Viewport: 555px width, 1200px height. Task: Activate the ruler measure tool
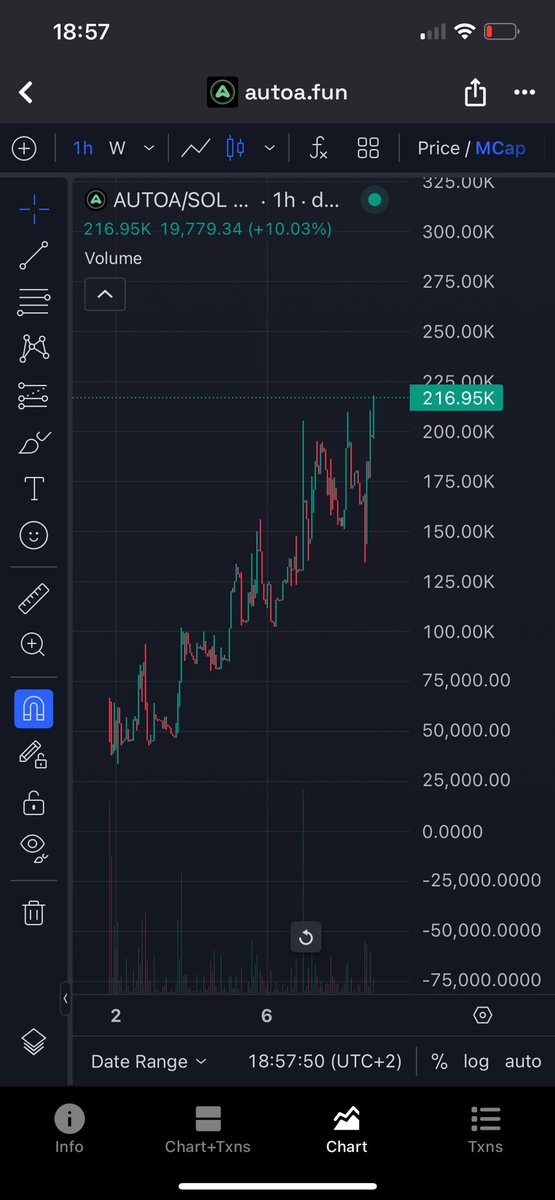(34, 600)
